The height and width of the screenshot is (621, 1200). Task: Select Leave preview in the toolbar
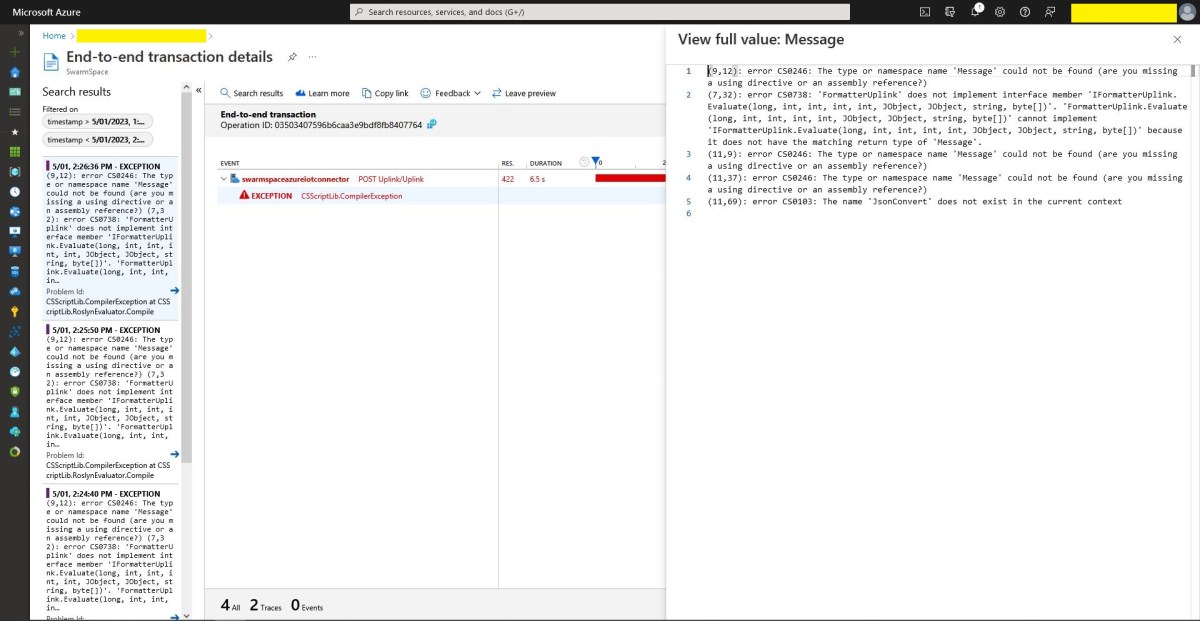tap(528, 93)
